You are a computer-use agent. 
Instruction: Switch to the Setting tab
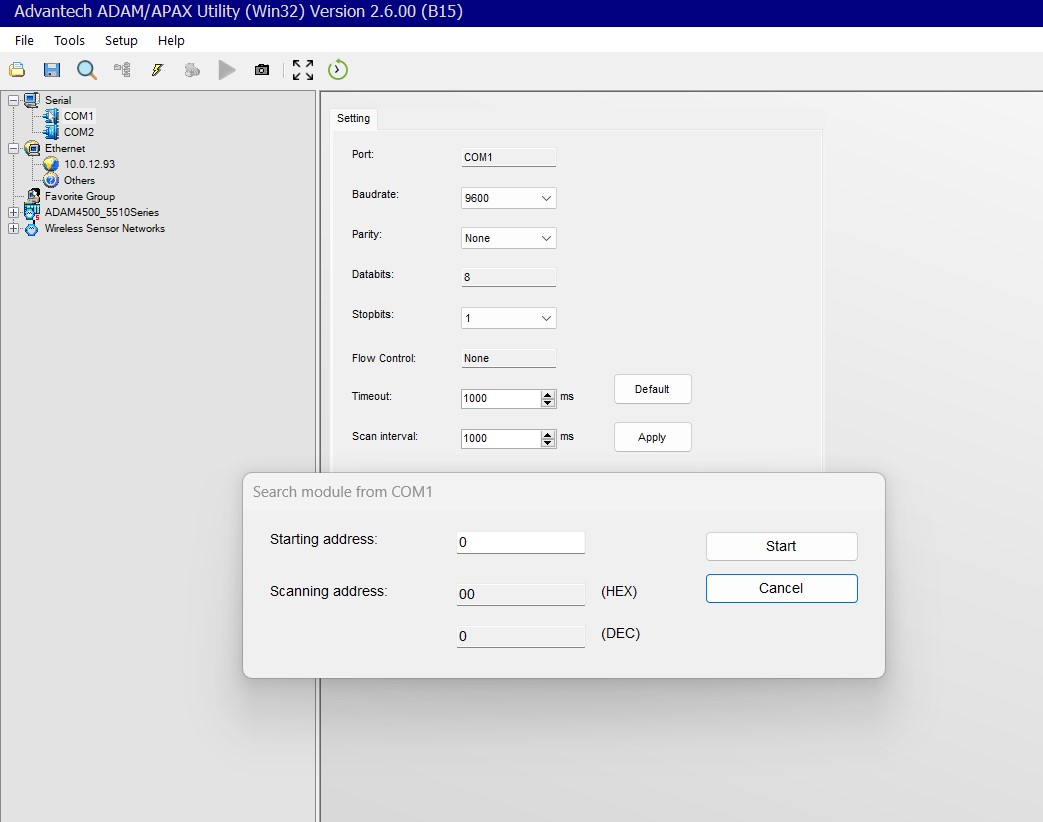click(353, 118)
